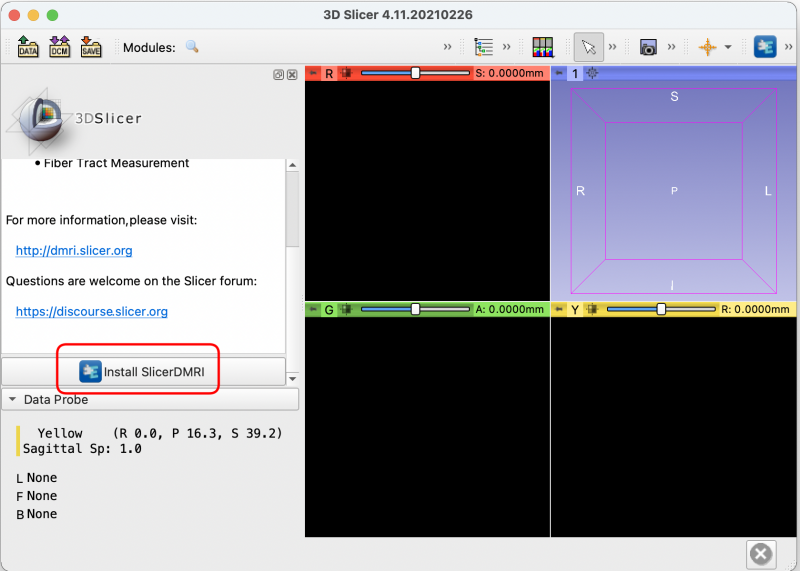The height and width of the screenshot is (571, 800).
Task: Adjust the green slice offset slider
Action: click(x=415, y=309)
